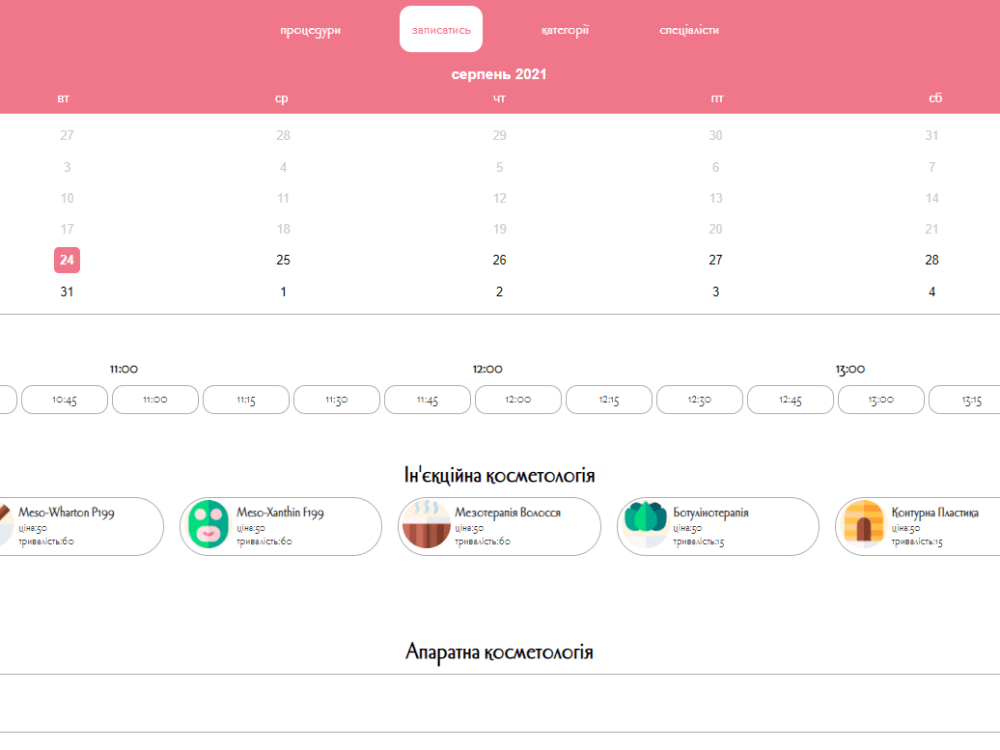Screen dimensions: 1000x750
Task: Select the Ботулінотерапія procedure name
Action: click(711, 513)
